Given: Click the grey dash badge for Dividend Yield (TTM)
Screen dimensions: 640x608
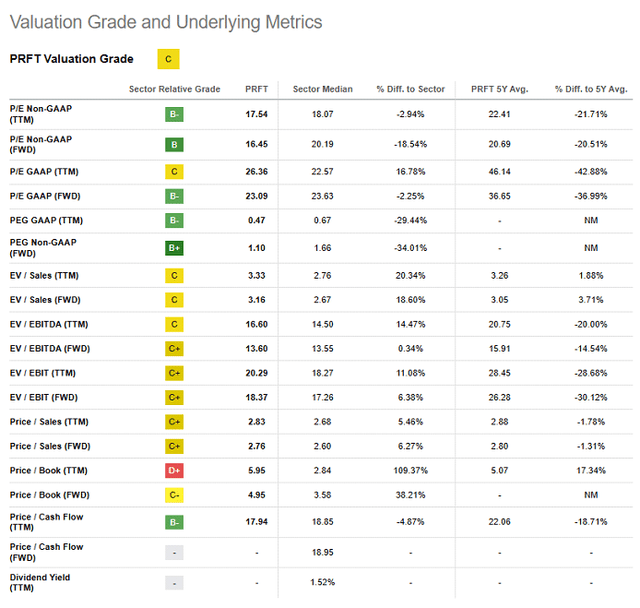Looking at the screenshot, I should pos(174,583).
